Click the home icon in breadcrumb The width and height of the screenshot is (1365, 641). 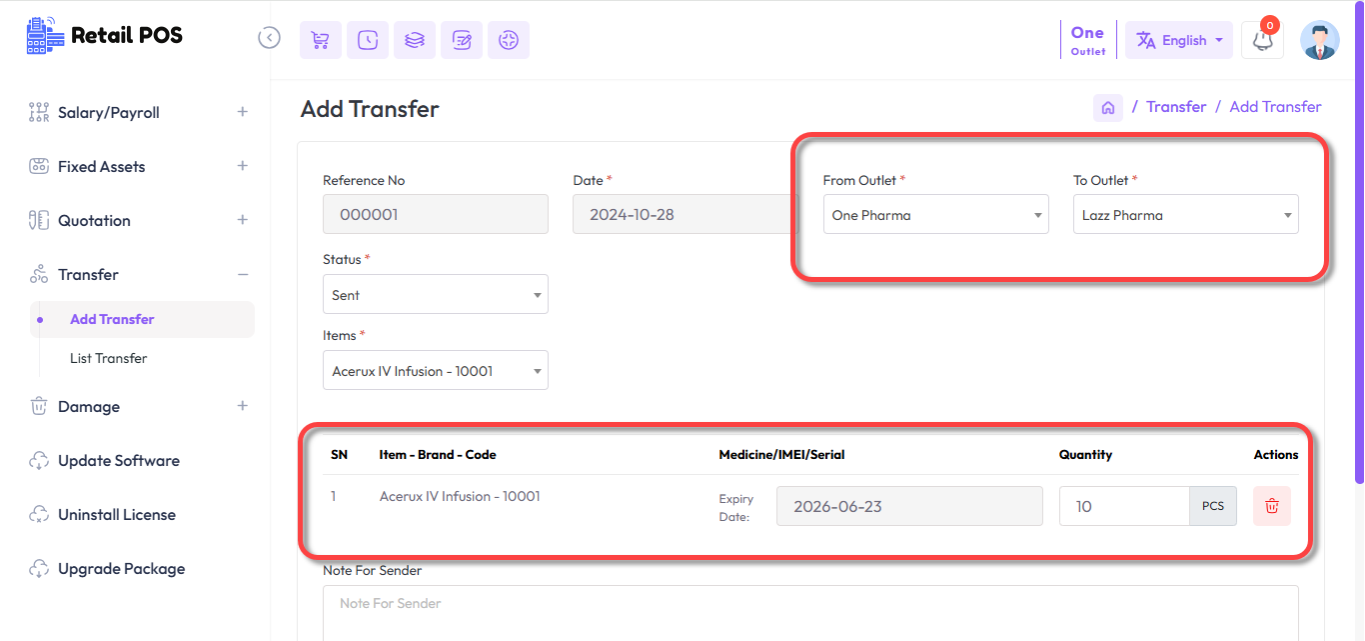point(1107,107)
